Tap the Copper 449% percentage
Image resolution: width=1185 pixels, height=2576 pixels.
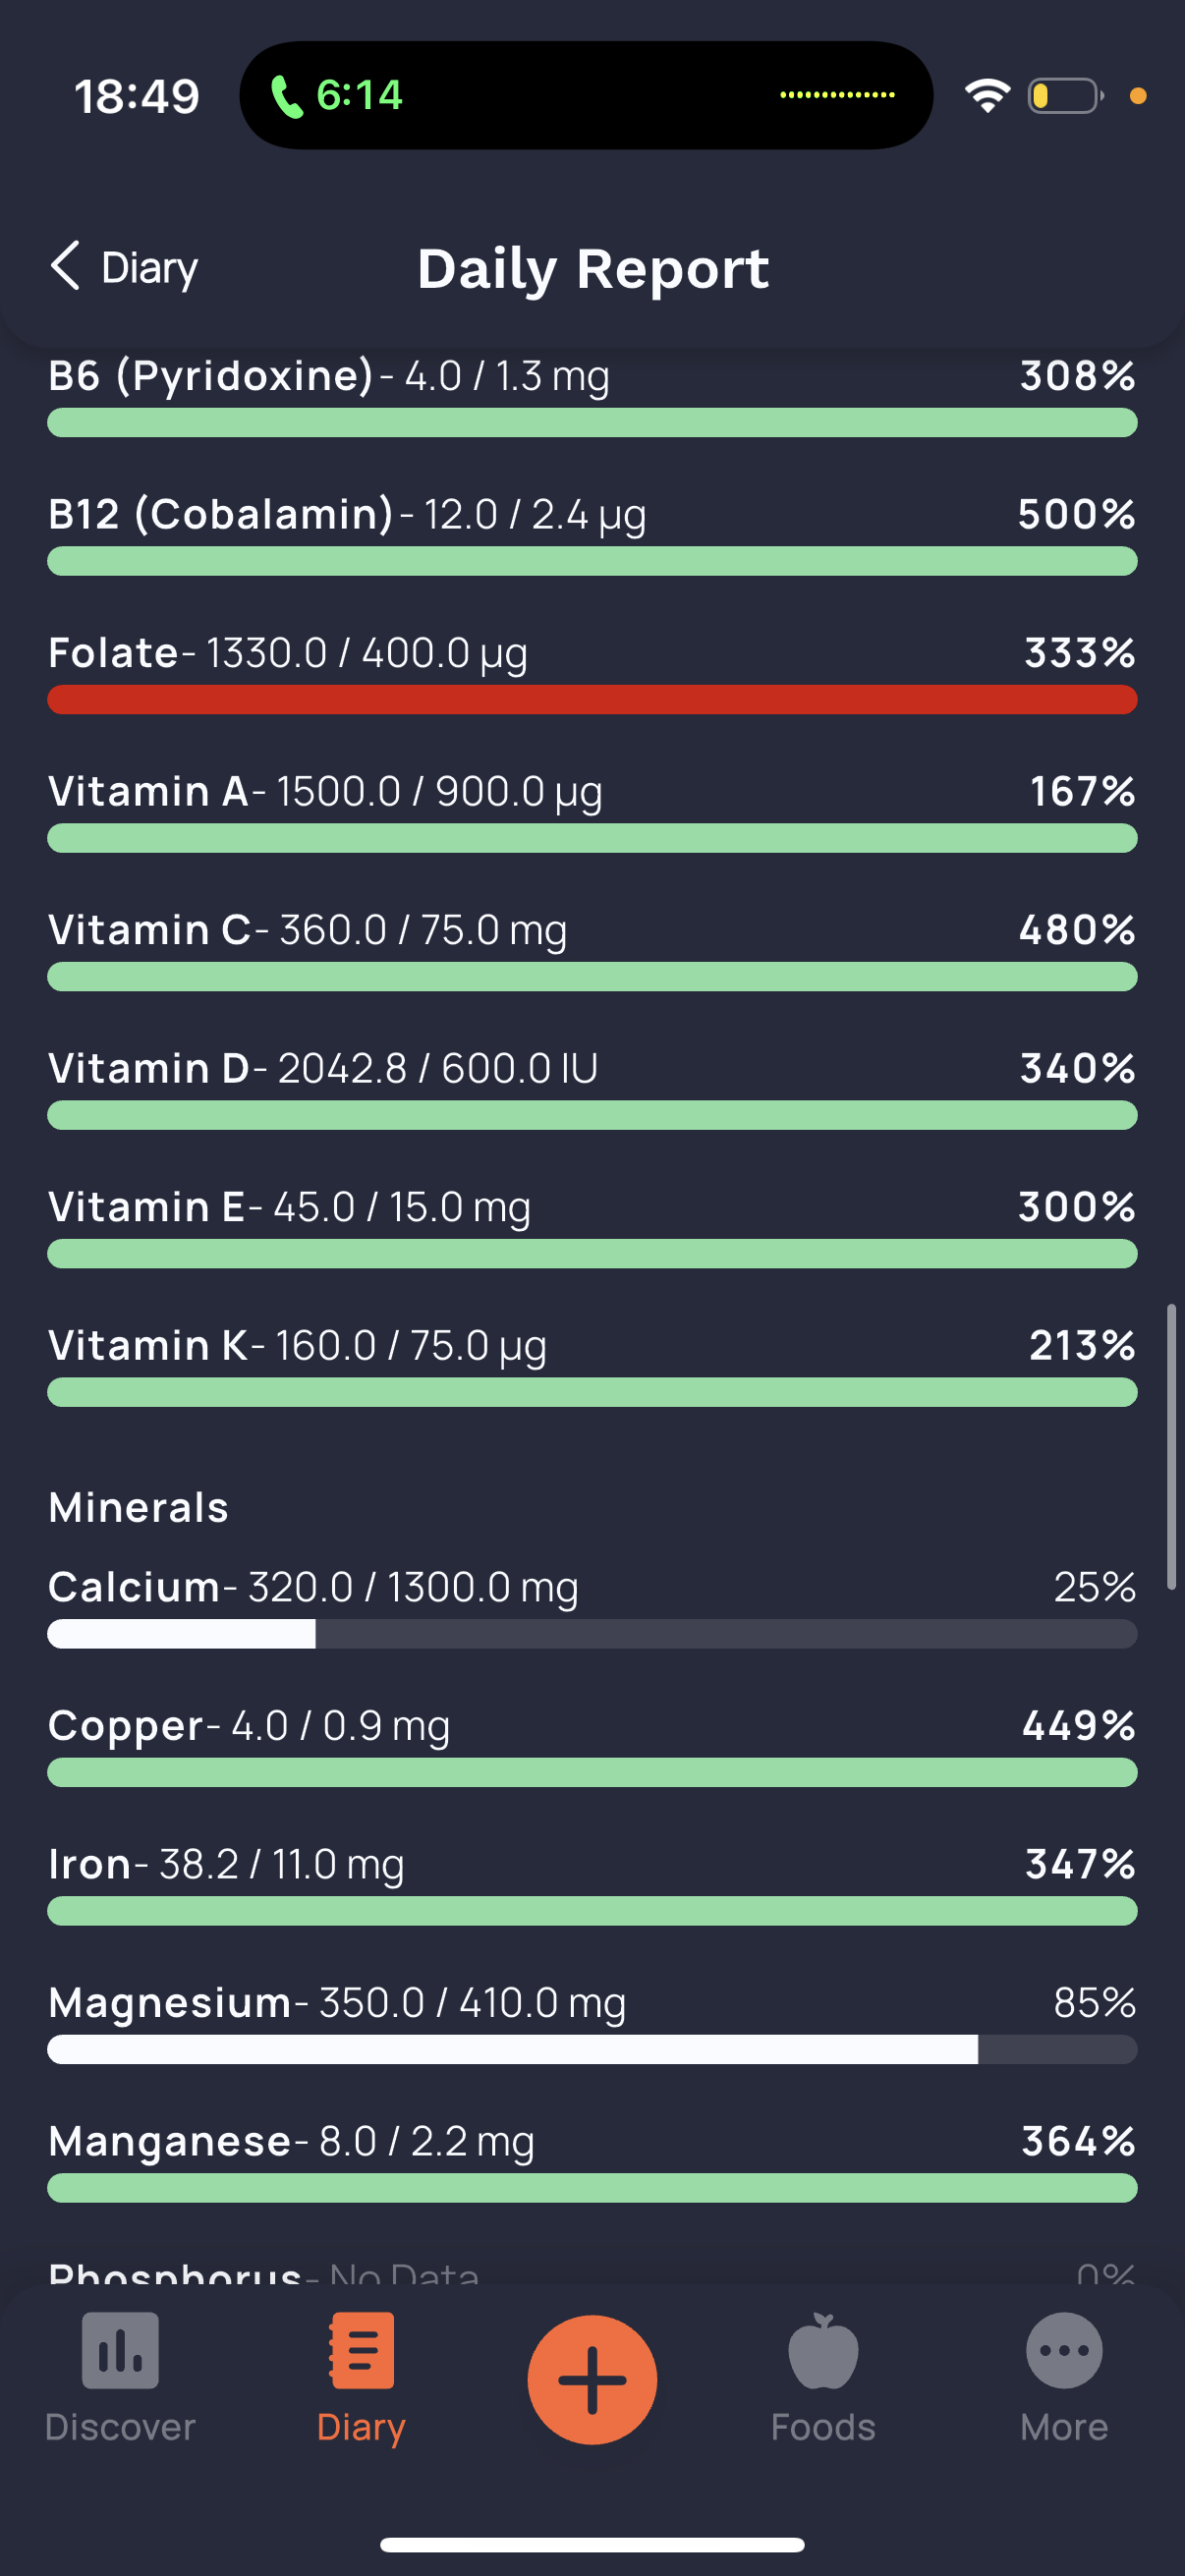pyautogui.click(x=1078, y=1725)
